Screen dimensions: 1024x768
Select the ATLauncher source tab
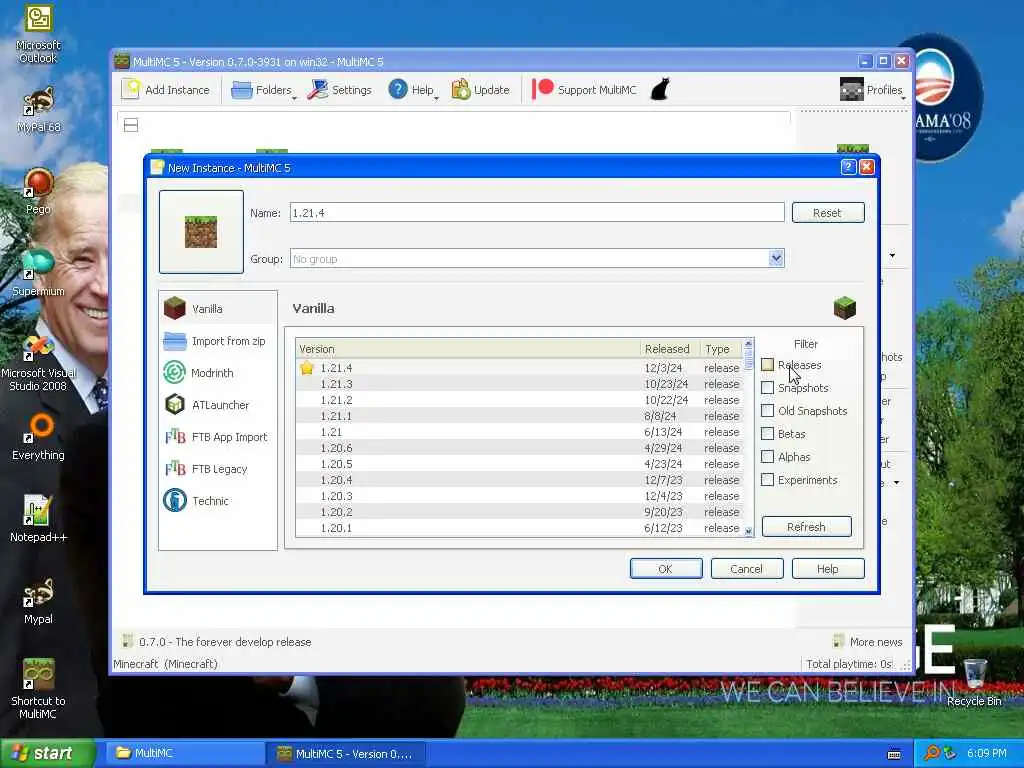pos(217,405)
